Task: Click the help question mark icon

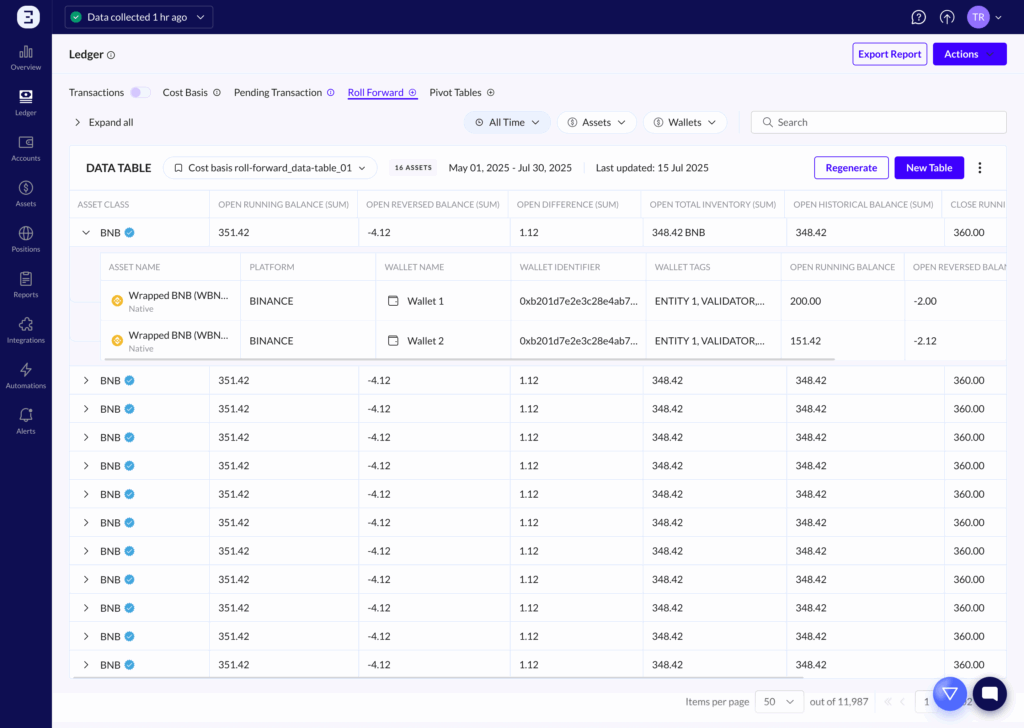Action: (918, 17)
